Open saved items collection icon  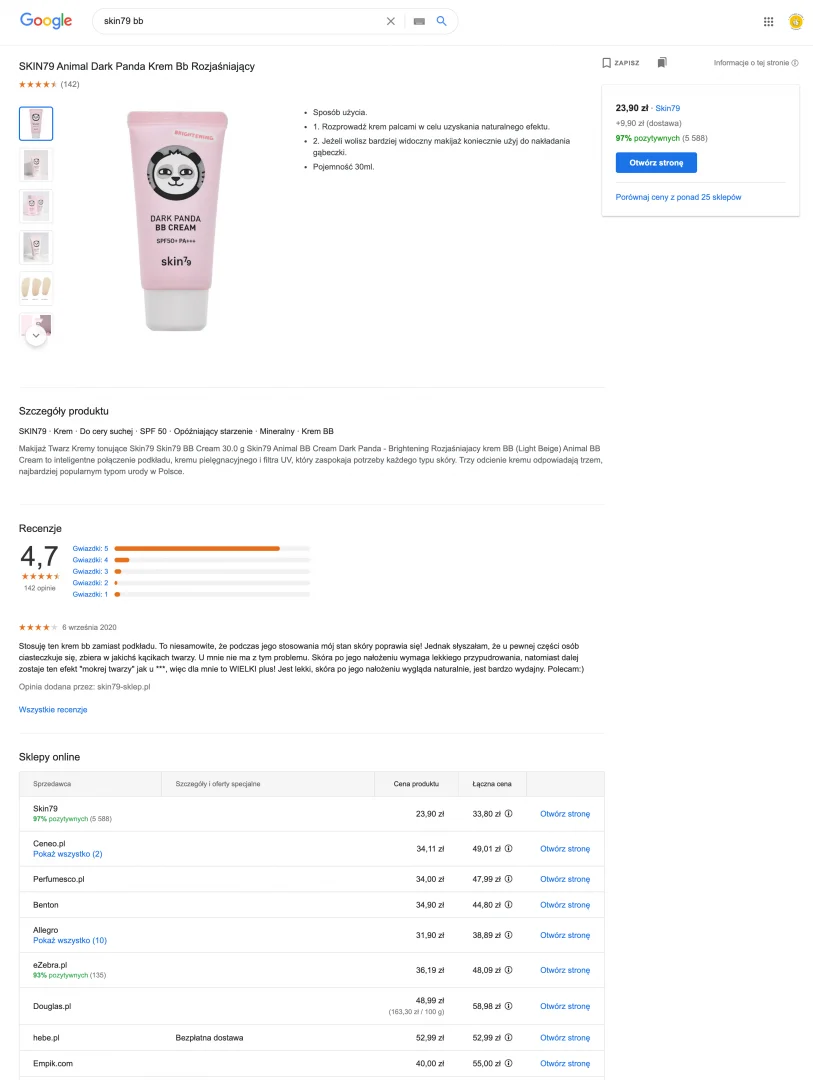click(662, 63)
